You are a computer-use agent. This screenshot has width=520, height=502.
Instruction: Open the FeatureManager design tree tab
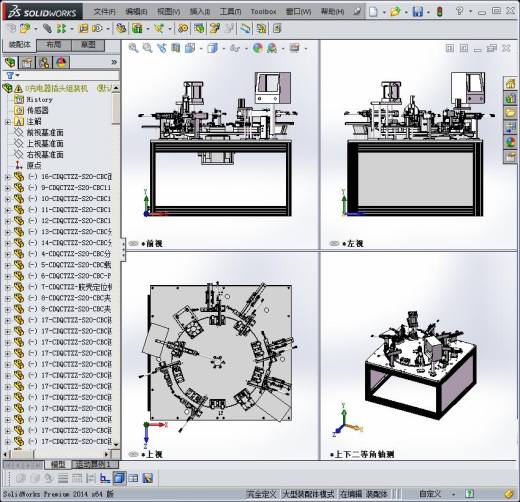click(10, 62)
